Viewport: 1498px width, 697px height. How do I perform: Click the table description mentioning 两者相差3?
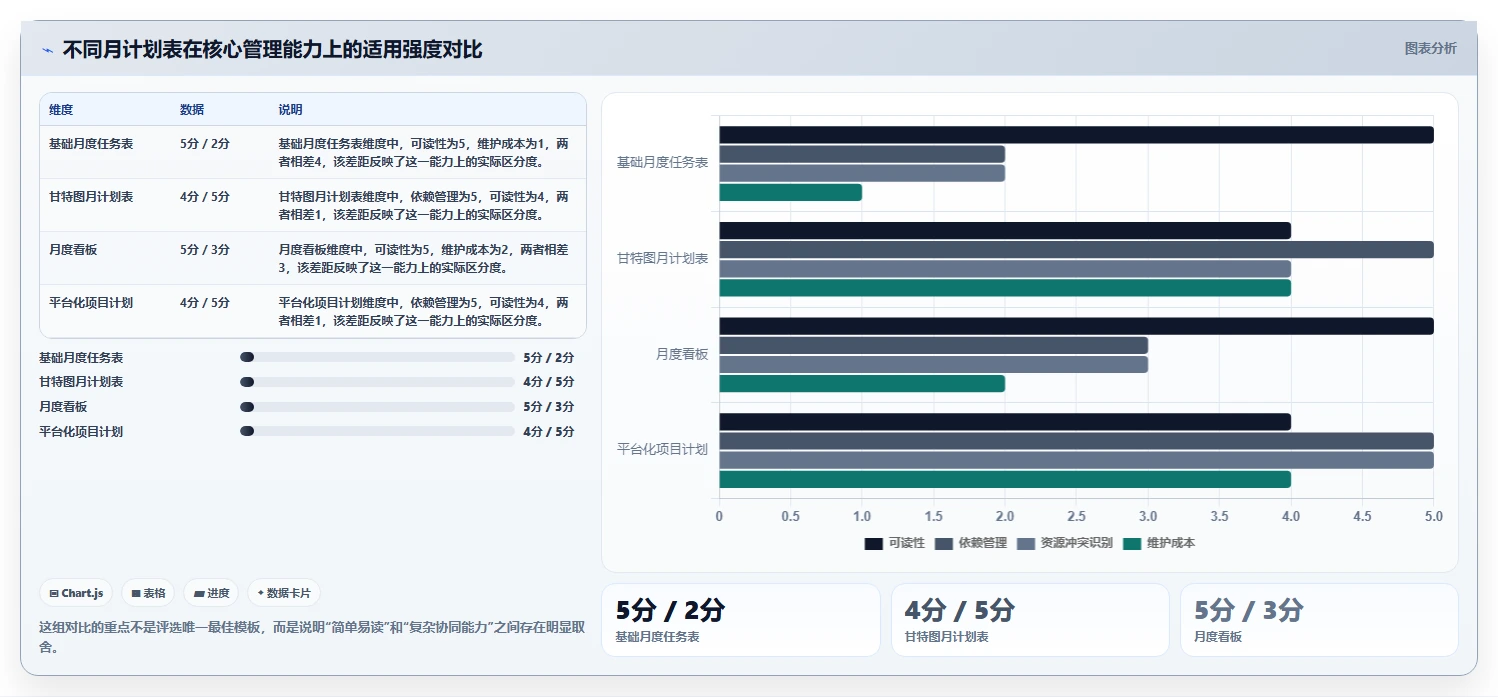click(x=424, y=258)
